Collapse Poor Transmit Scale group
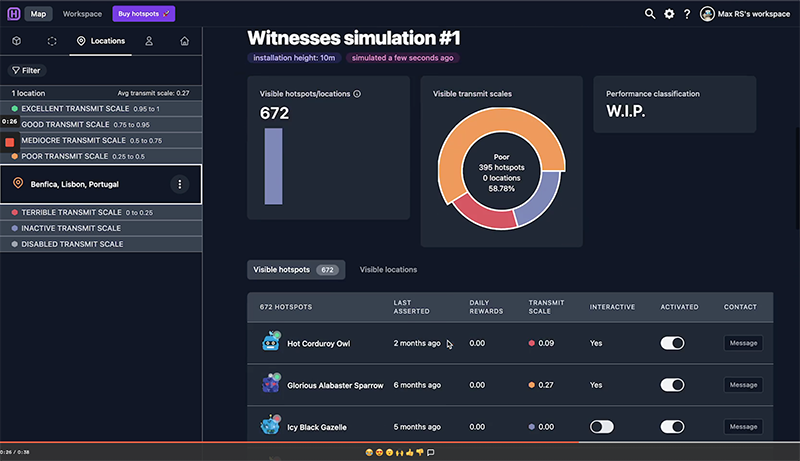Viewport: 800px width, 461px height. [101, 156]
